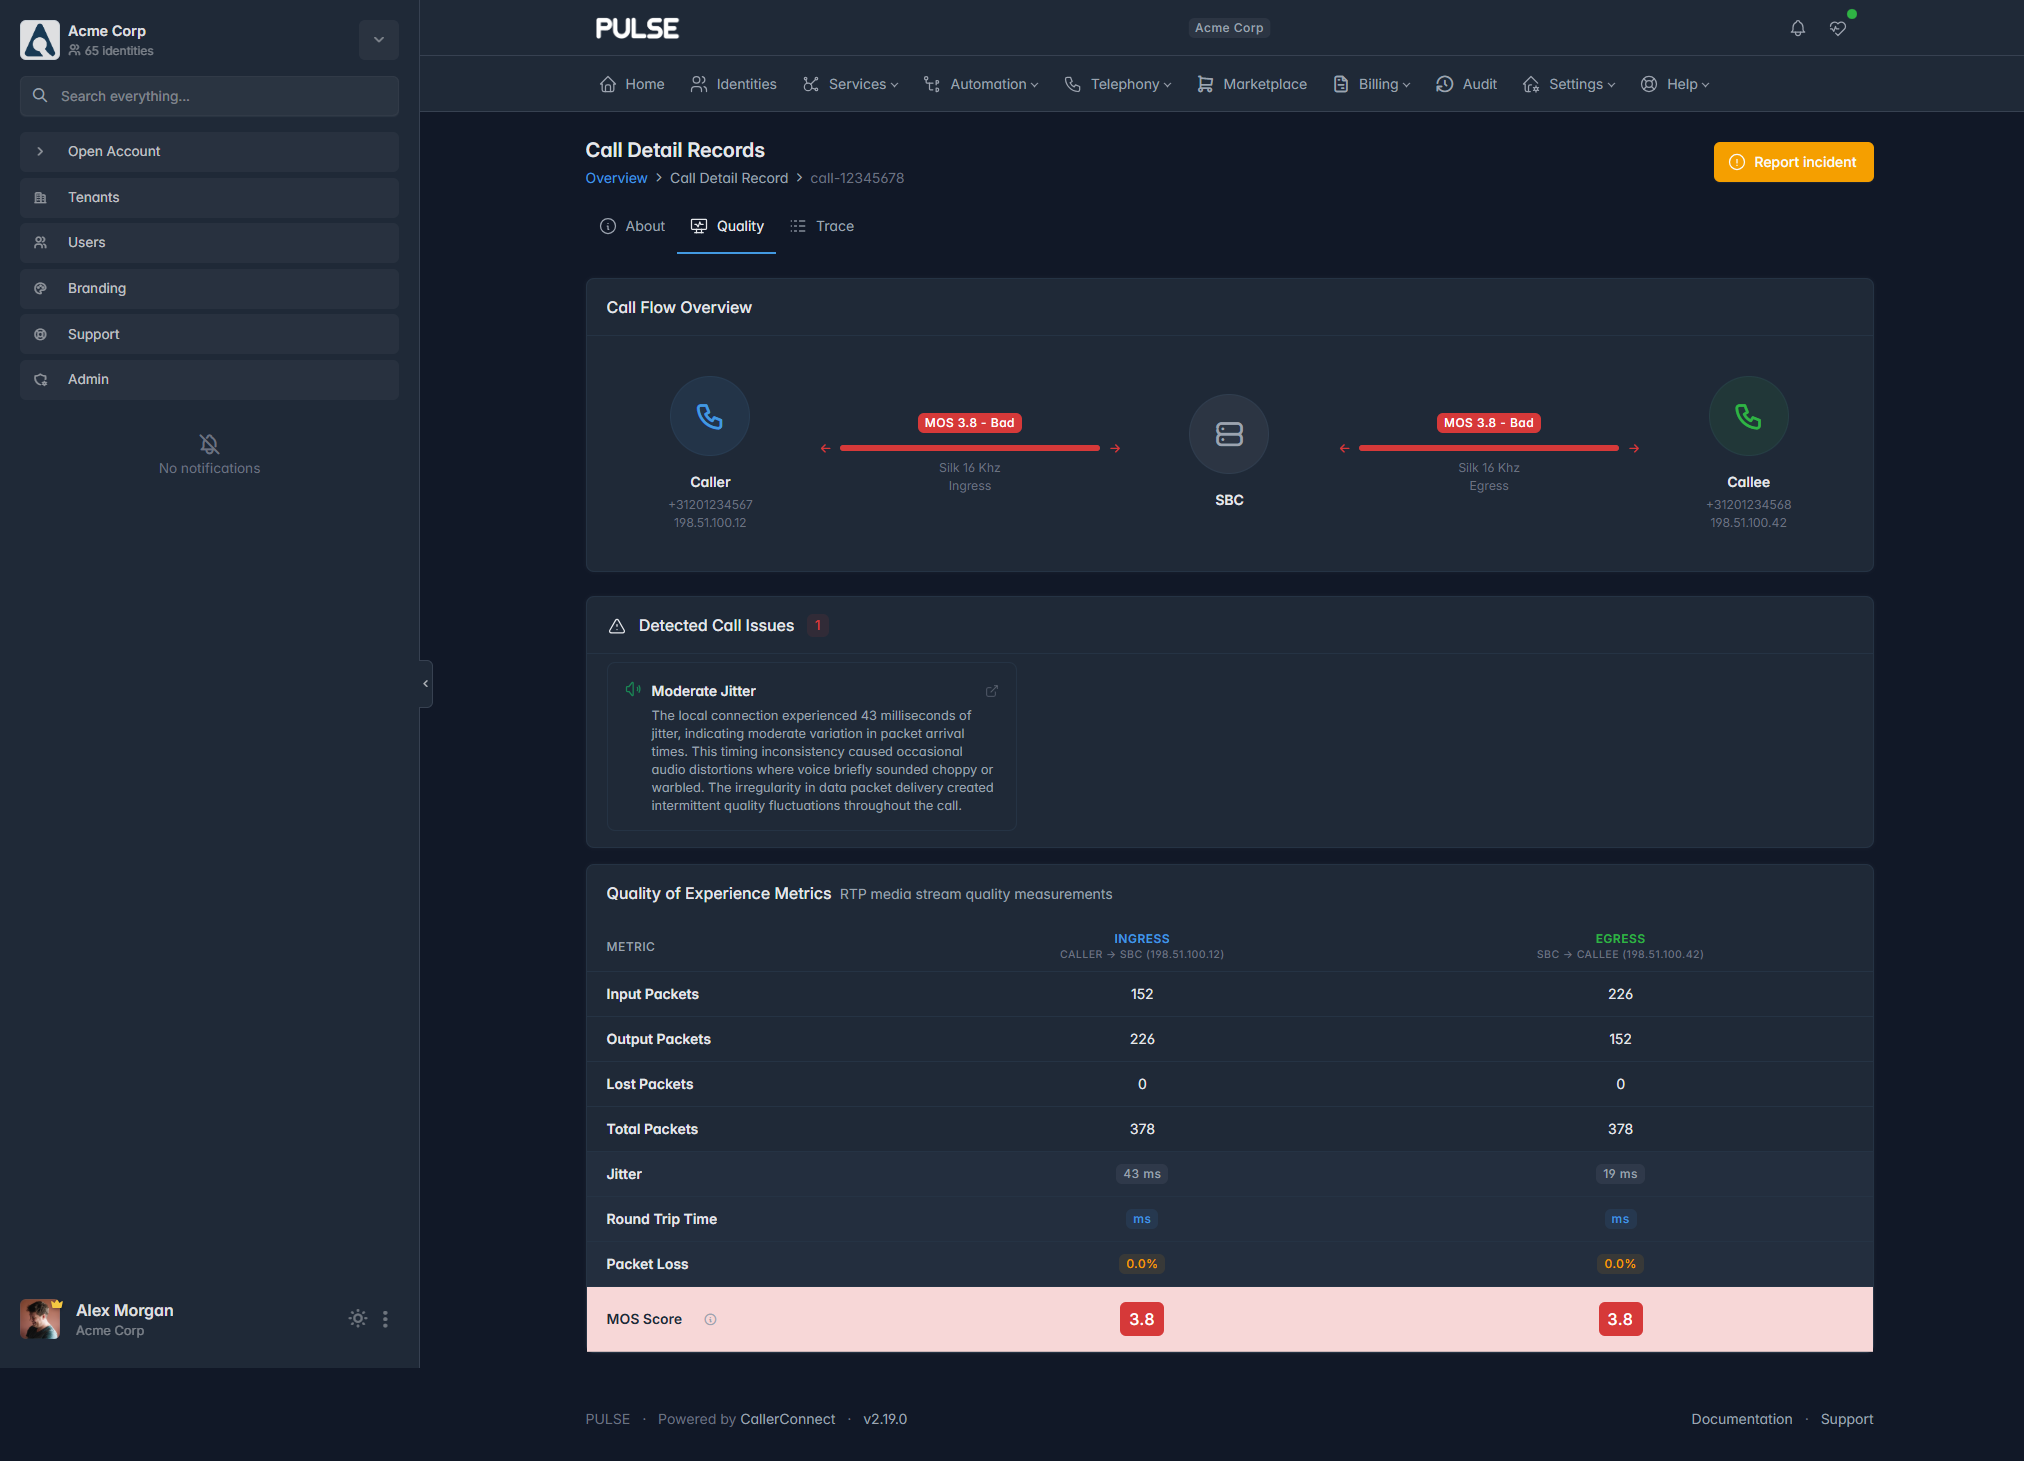Open the Moderate Jitter external link icon
This screenshot has height=1461, width=2024.
991,690
